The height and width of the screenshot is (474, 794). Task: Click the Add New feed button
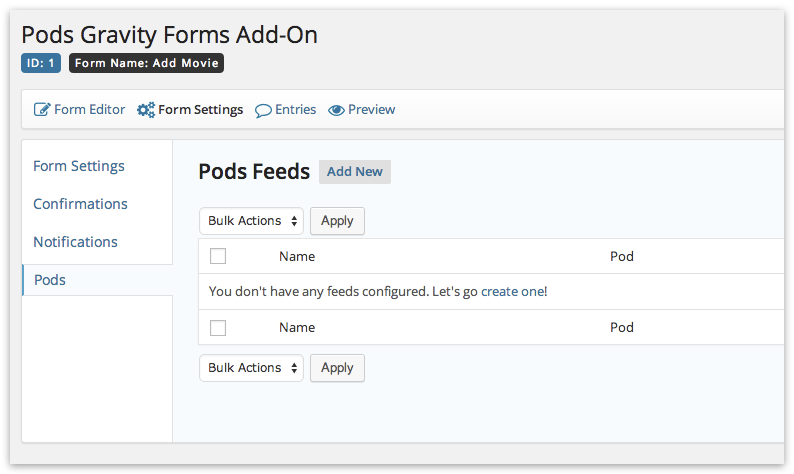coord(354,172)
